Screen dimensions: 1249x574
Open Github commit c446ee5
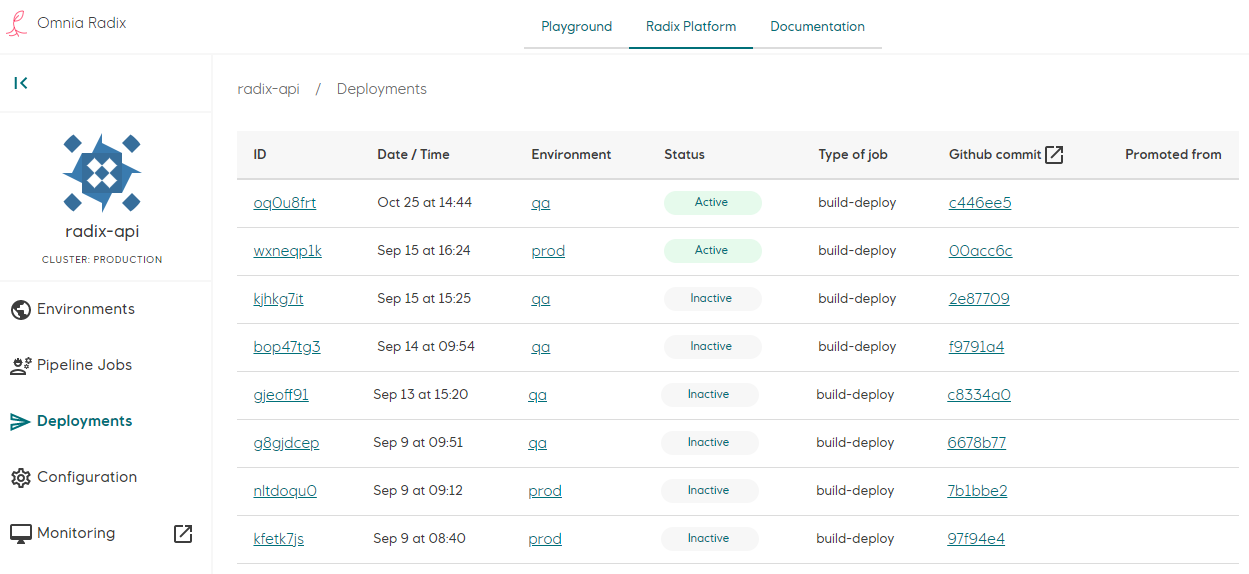click(980, 203)
